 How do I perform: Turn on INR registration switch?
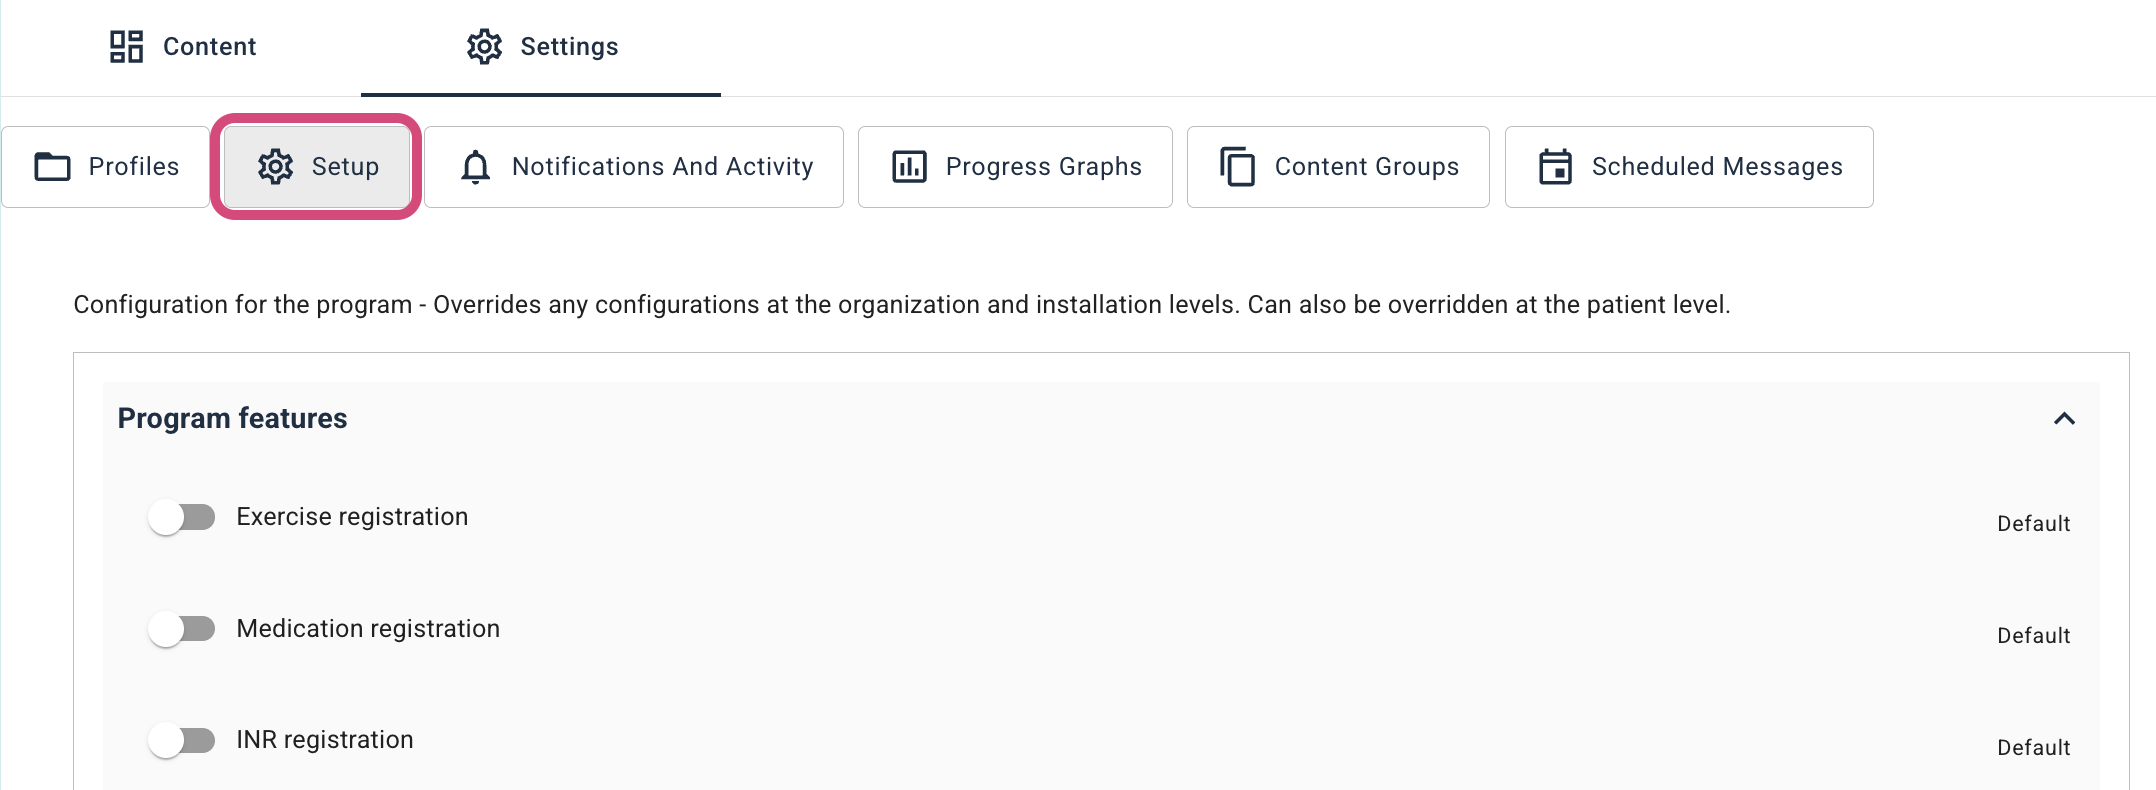click(182, 740)
